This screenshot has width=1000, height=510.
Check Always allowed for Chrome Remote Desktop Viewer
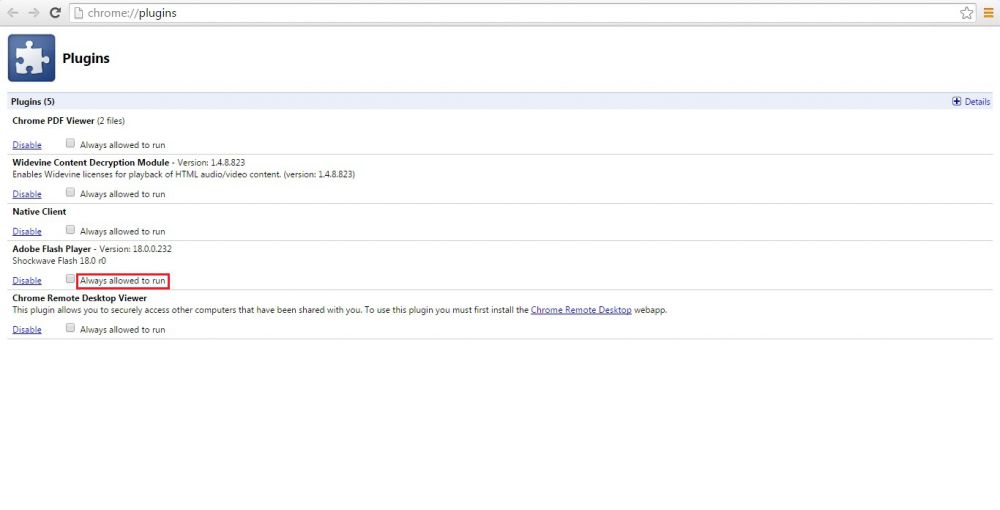coord(70,328)
